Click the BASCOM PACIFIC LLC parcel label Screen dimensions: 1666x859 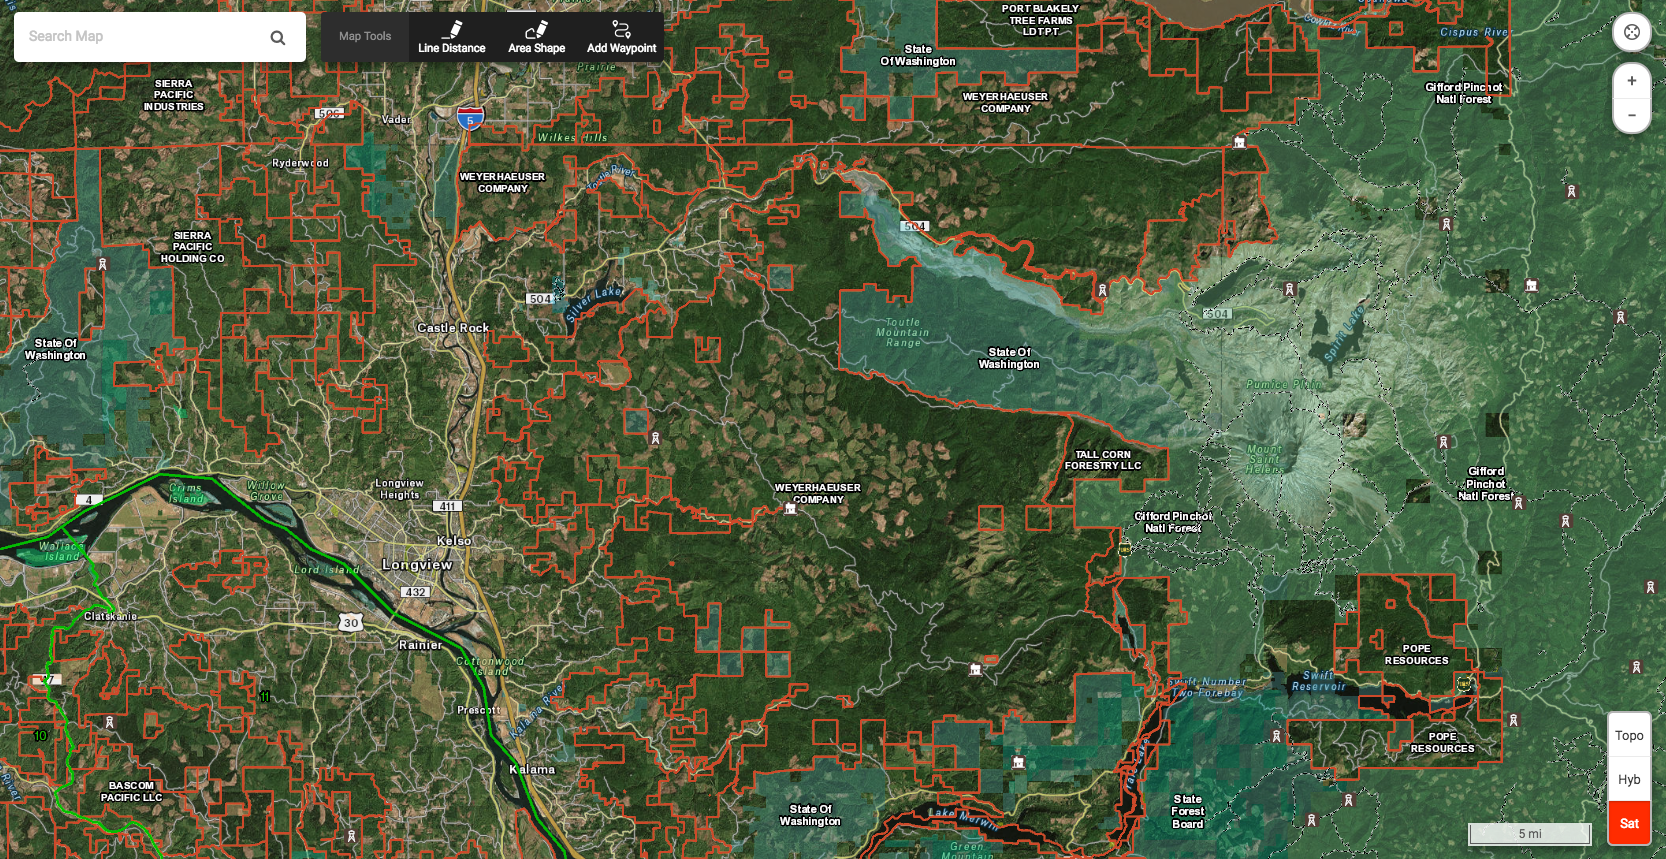(x=131, y=791)
